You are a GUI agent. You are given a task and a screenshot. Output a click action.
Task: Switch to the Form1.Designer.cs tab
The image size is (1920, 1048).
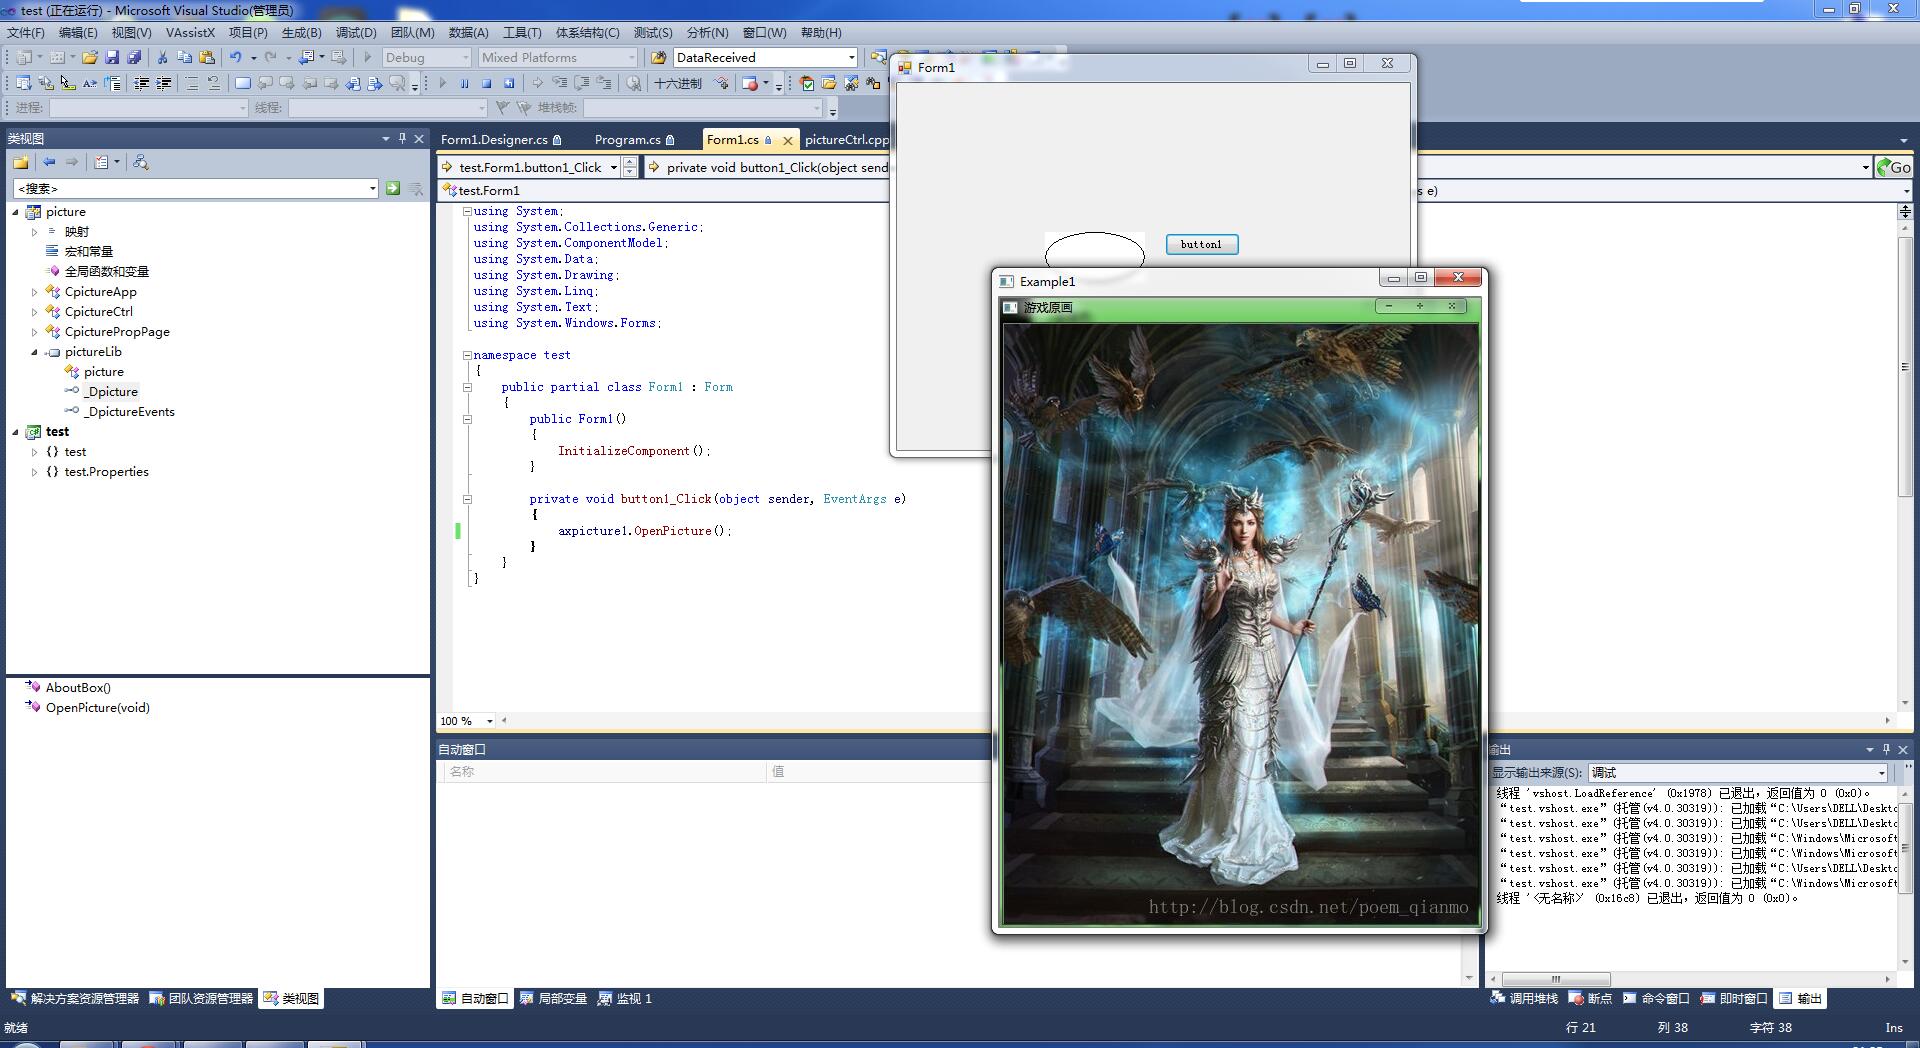tap(500, 140)
